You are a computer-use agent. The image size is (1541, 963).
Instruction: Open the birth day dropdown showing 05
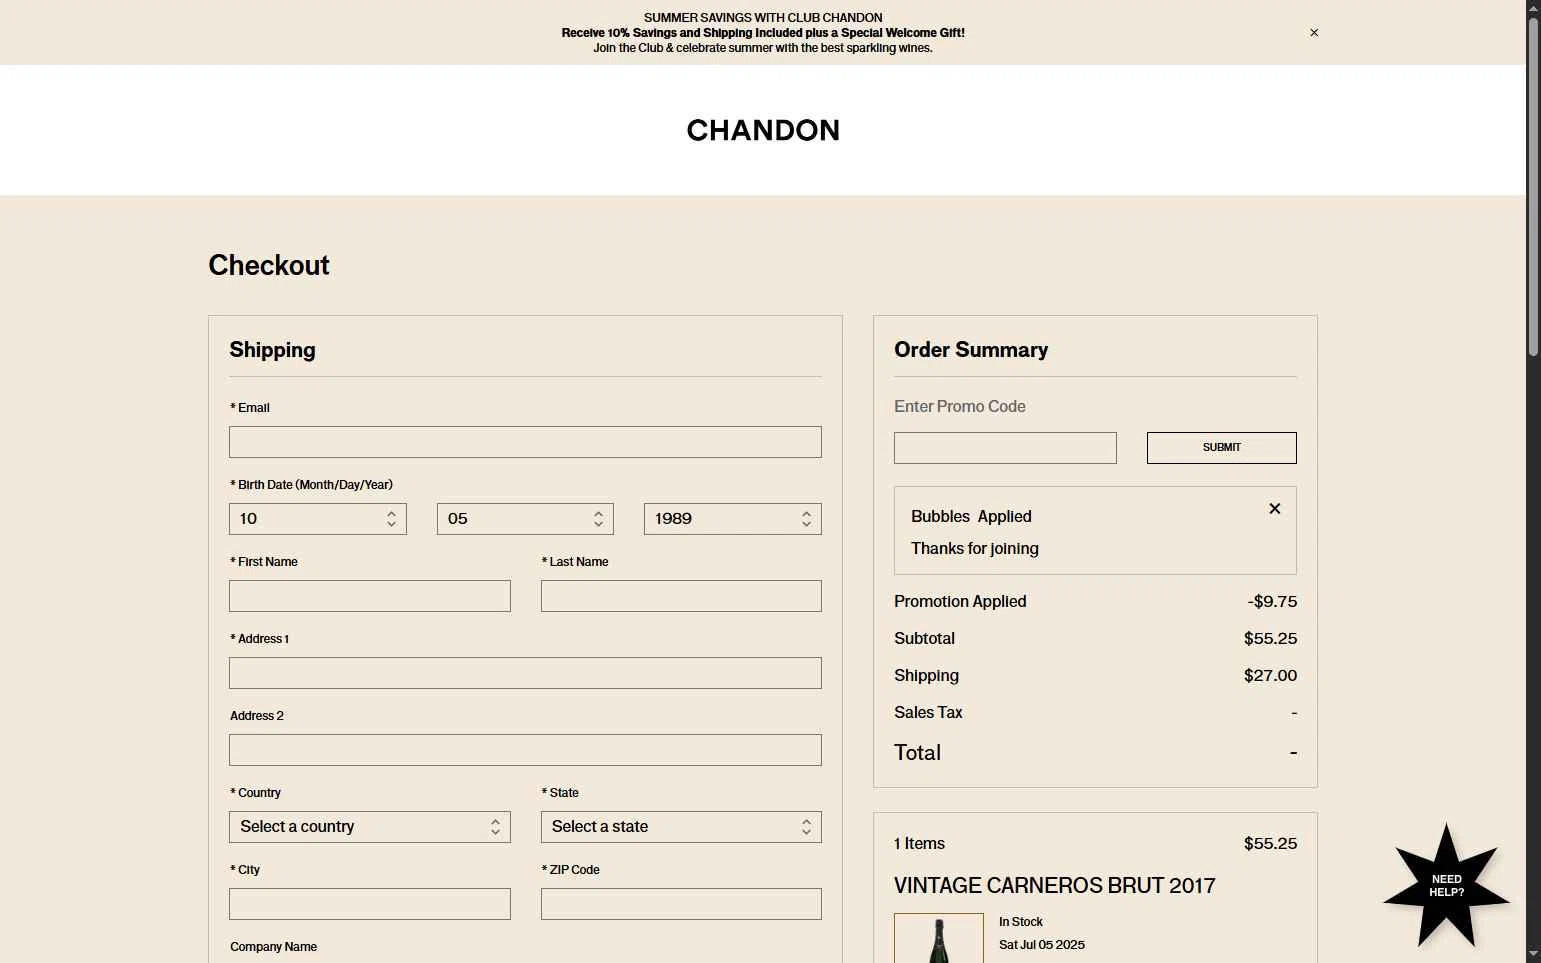(x=525, y=519)
